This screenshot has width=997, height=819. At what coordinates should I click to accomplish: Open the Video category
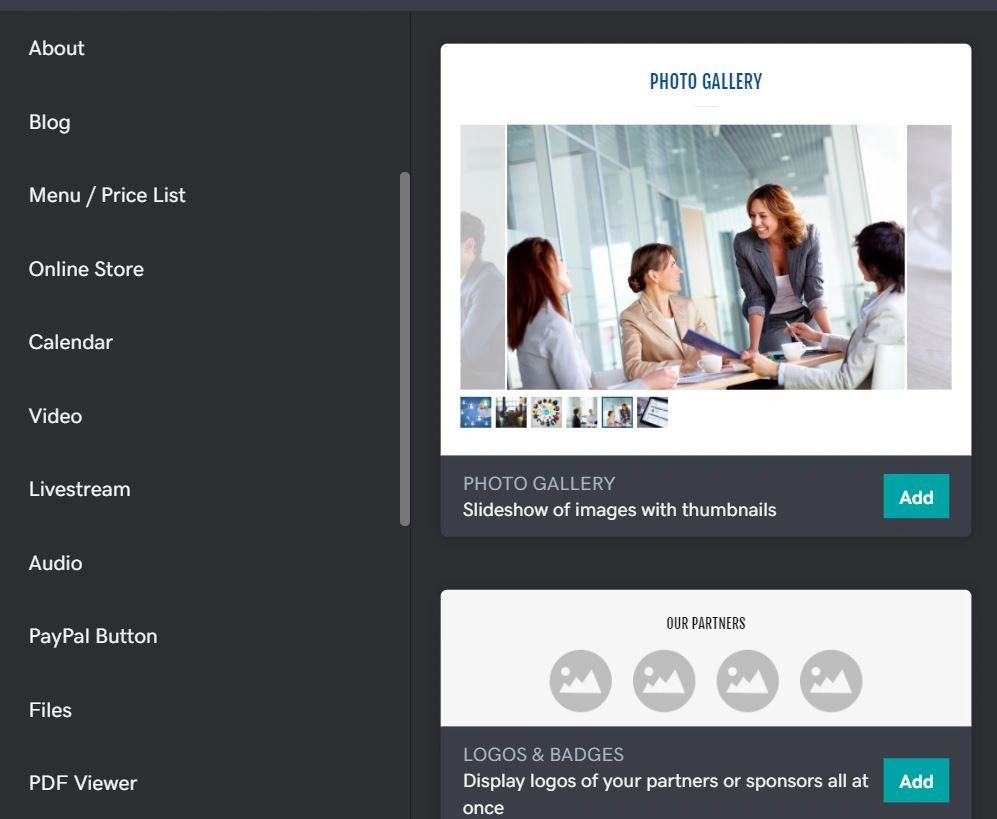[55, 416]
